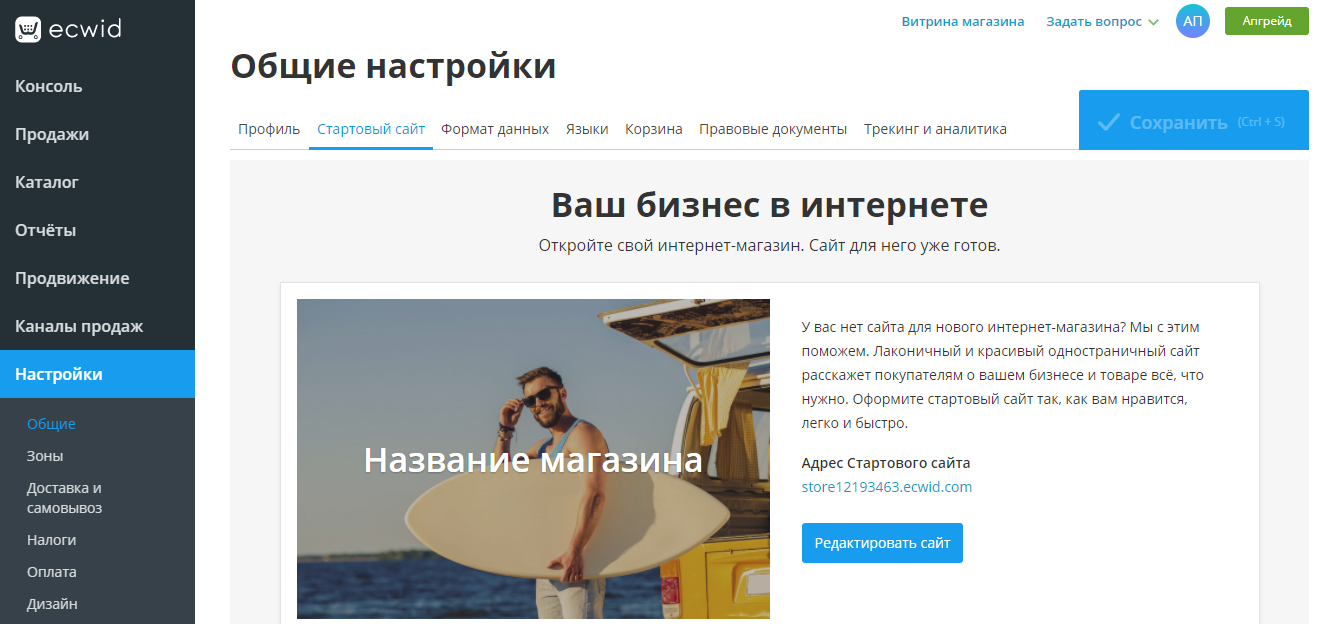Click the surfer preview image
Viewport: 1322px width, 624px height.
(x=533, y=459)
